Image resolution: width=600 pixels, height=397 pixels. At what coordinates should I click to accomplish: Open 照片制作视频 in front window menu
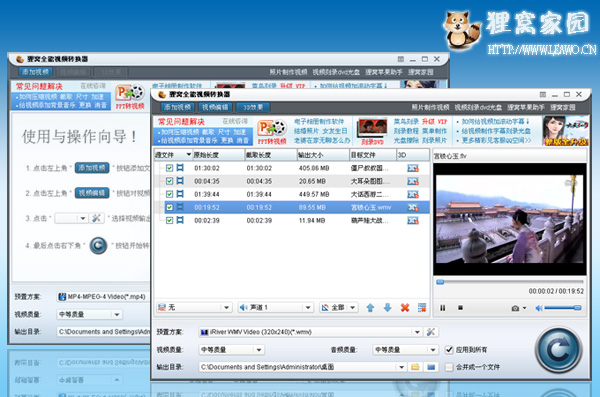click(430, 108)
